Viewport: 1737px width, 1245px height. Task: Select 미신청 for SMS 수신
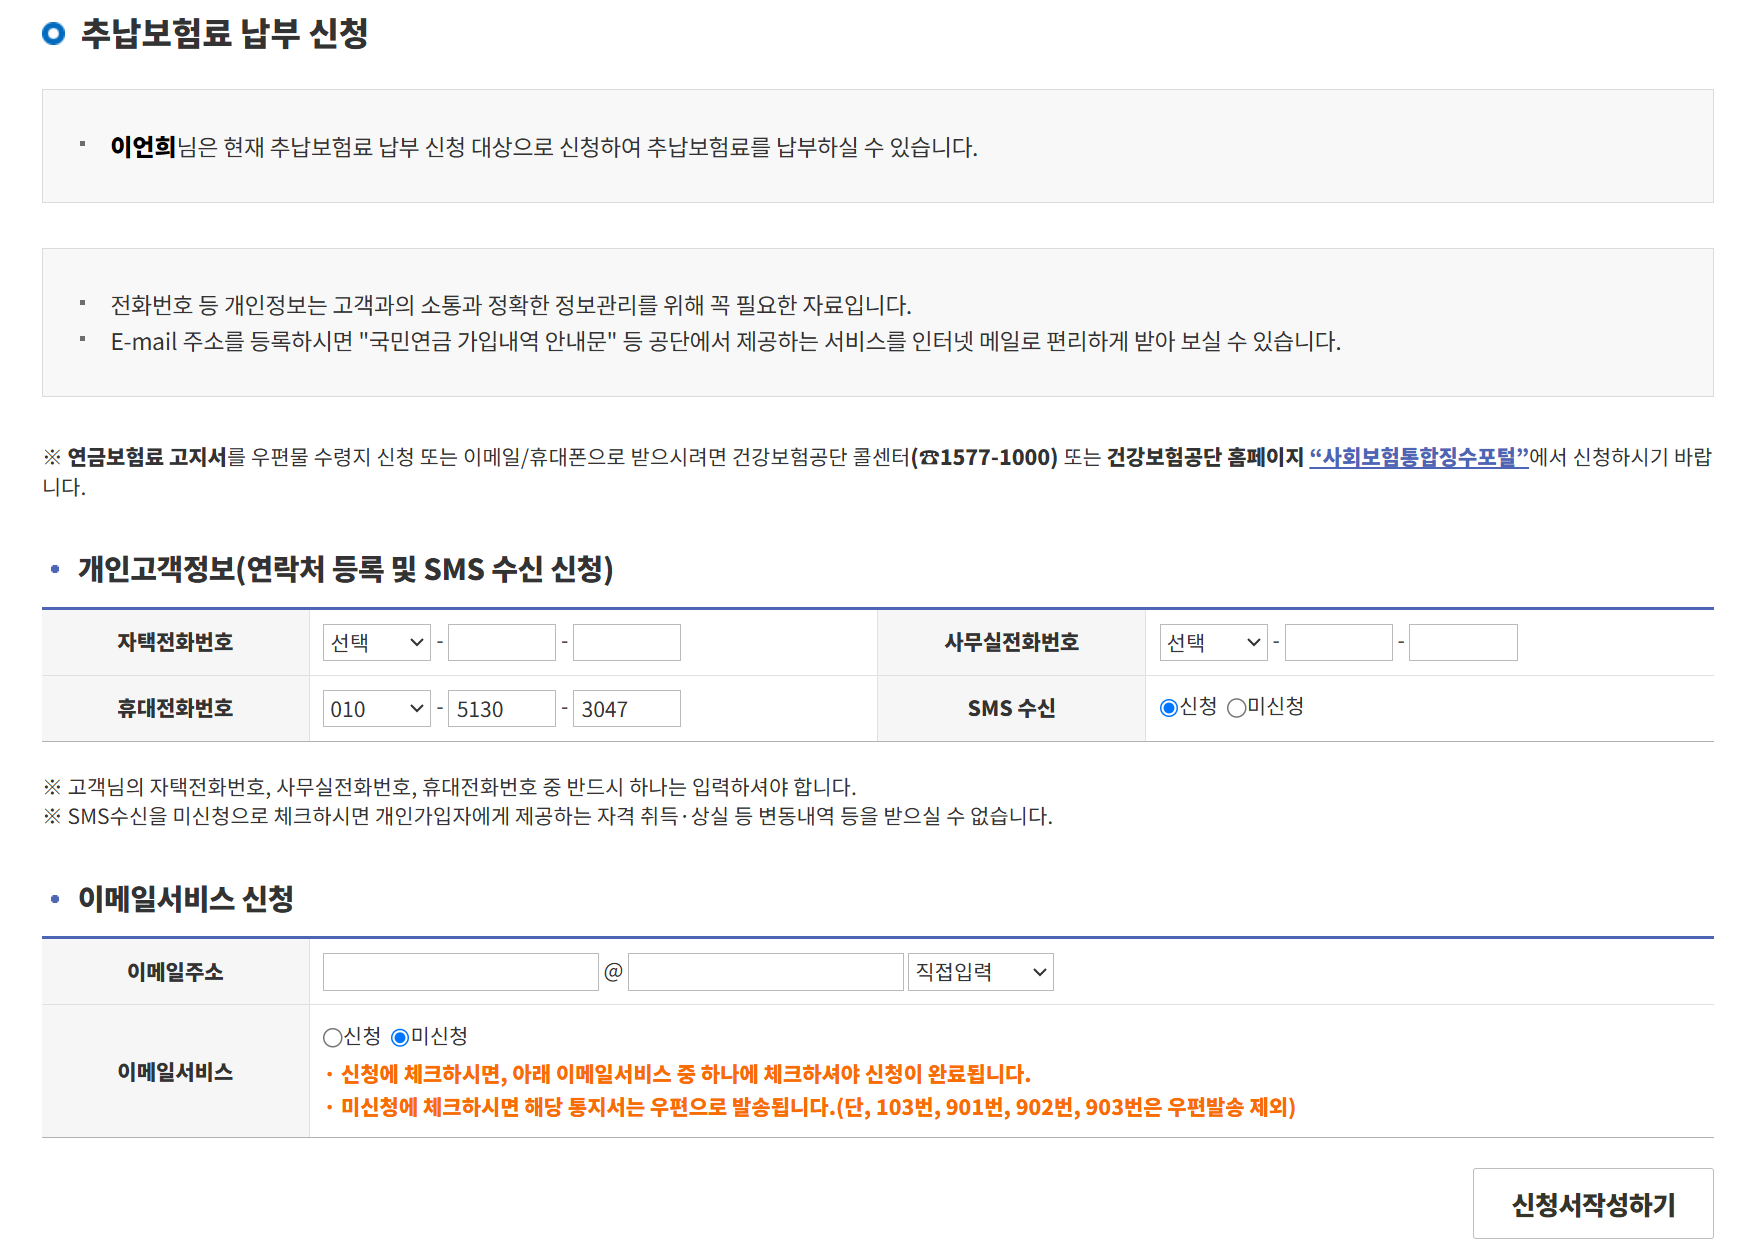[1237, 708]
